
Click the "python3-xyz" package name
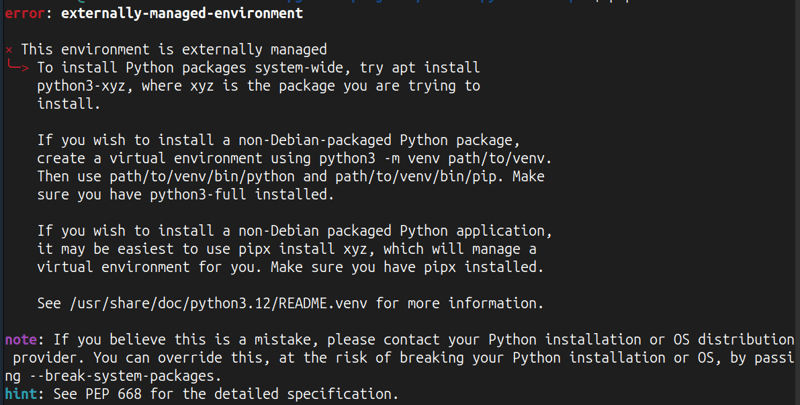pos(81,86)
